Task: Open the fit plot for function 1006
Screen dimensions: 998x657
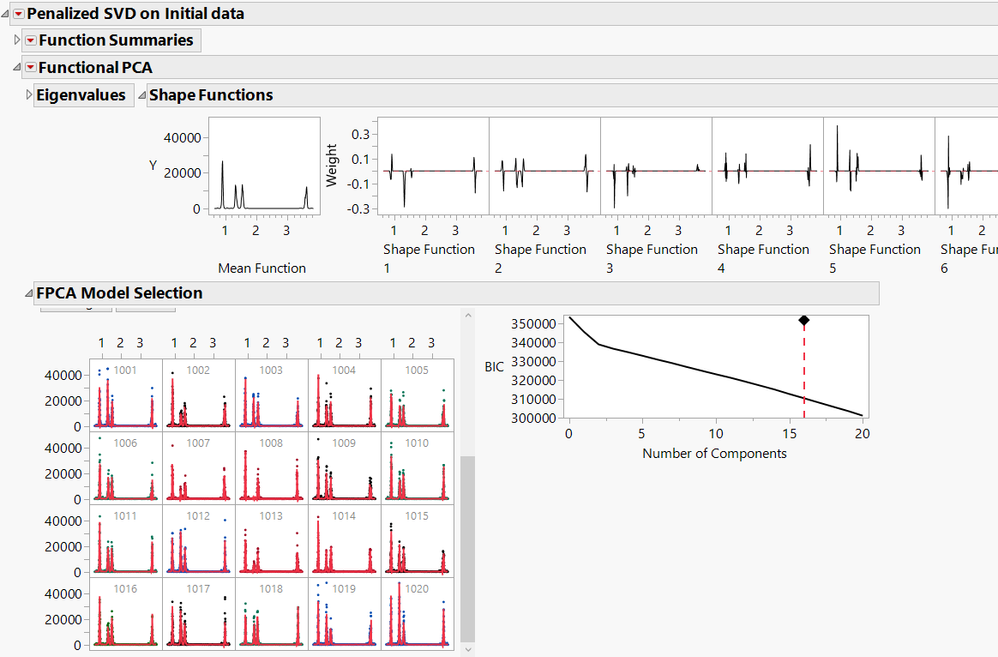Action: pyautogui.click(x=126, y=468)
